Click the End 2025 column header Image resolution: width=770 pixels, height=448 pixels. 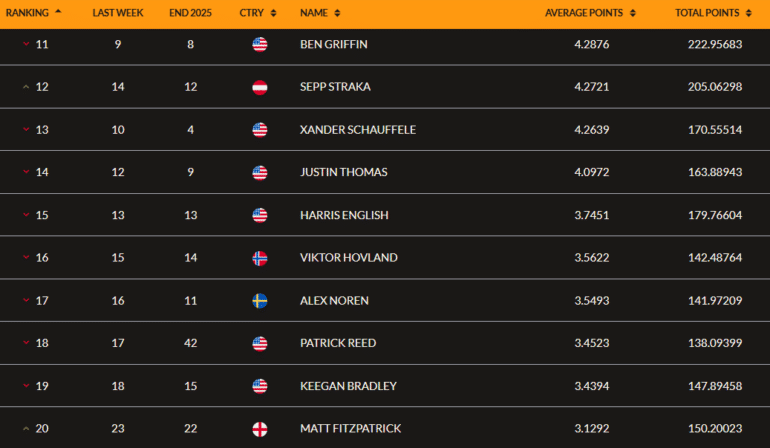[x=190, y=13]
